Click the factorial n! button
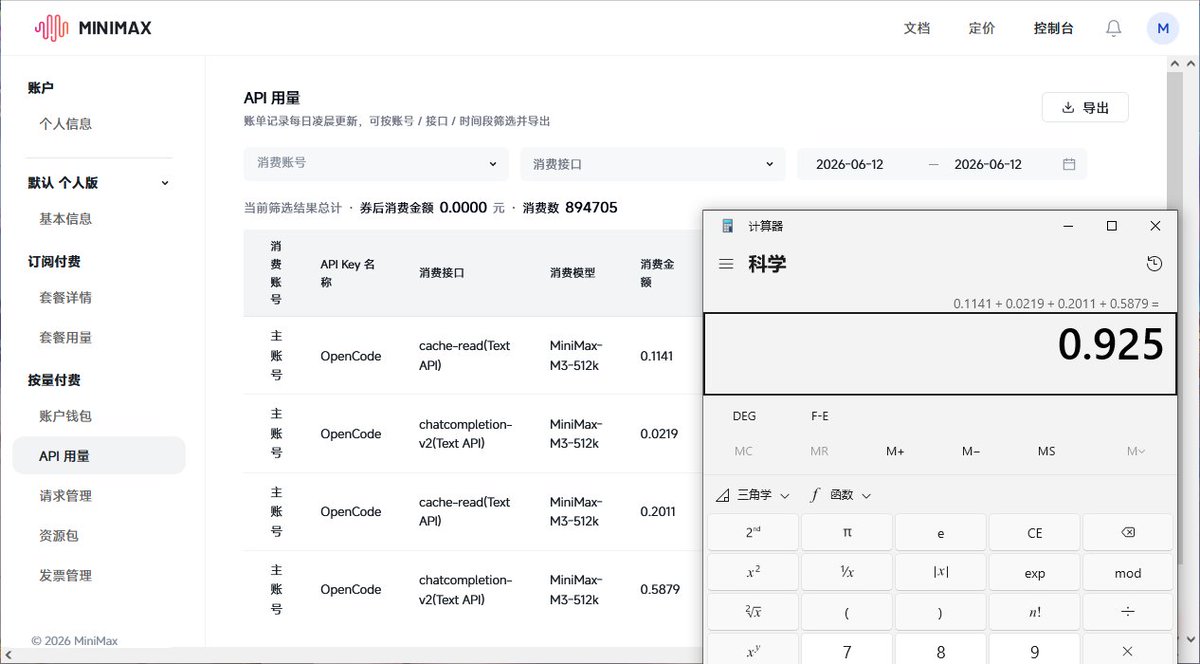Viewport: 1200px width, 664px height. [x=1035, y=612]
